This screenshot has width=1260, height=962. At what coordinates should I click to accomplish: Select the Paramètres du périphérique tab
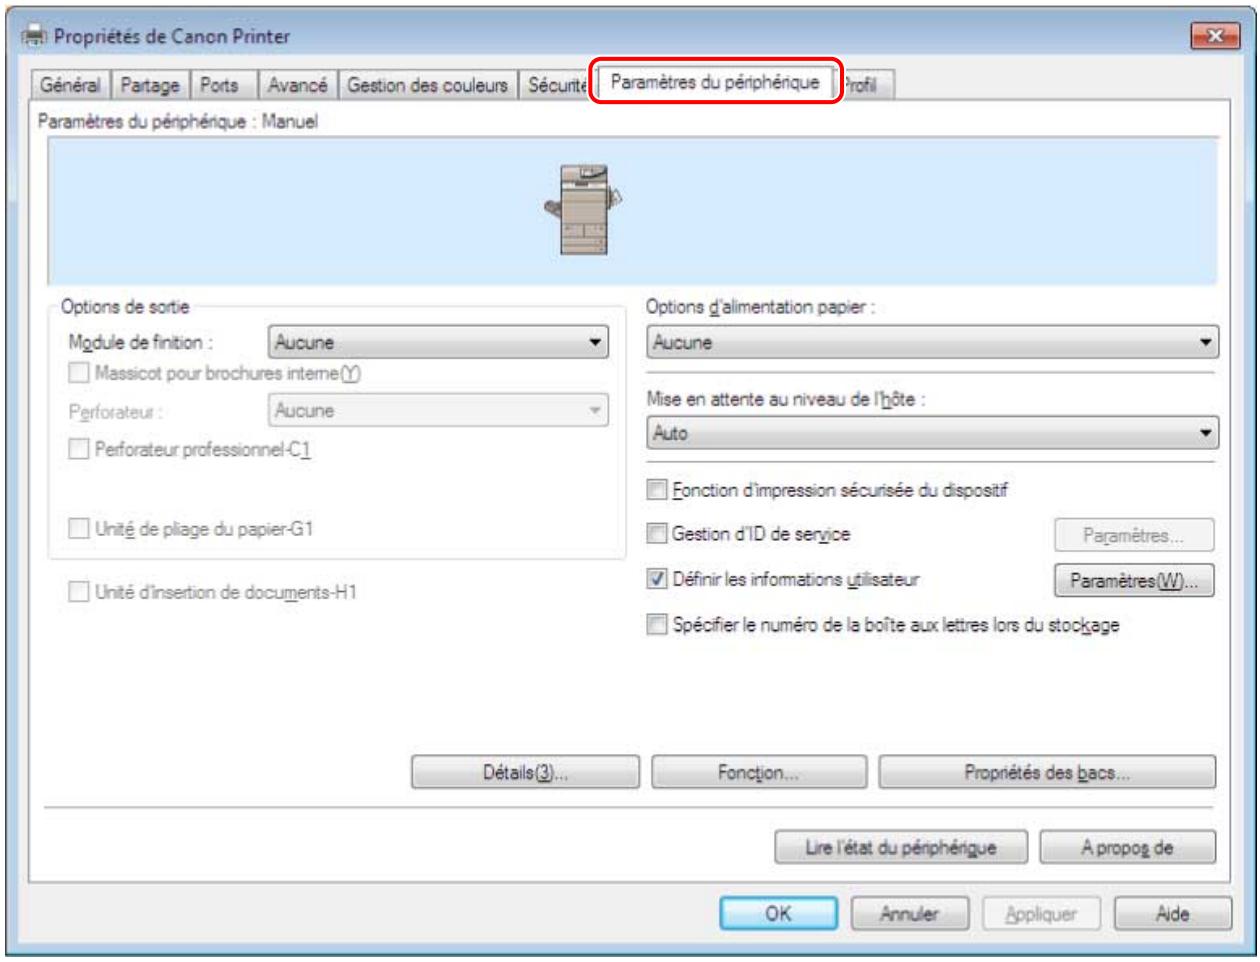coord(714,82)
